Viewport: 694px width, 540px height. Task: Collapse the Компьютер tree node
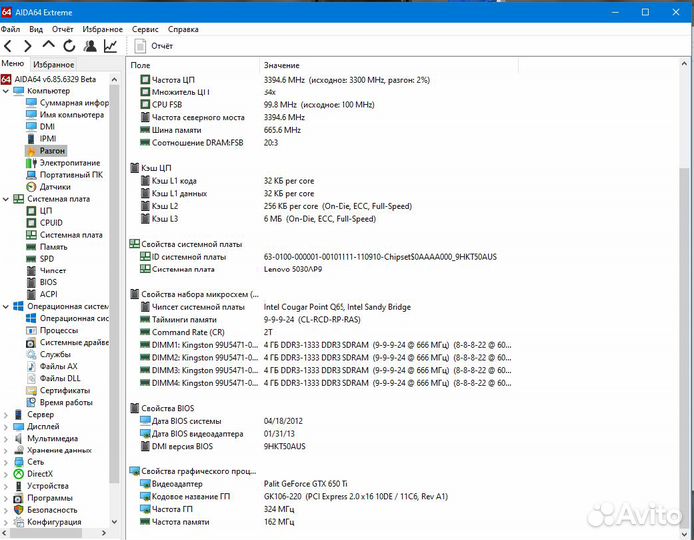[x=6, y=91]
